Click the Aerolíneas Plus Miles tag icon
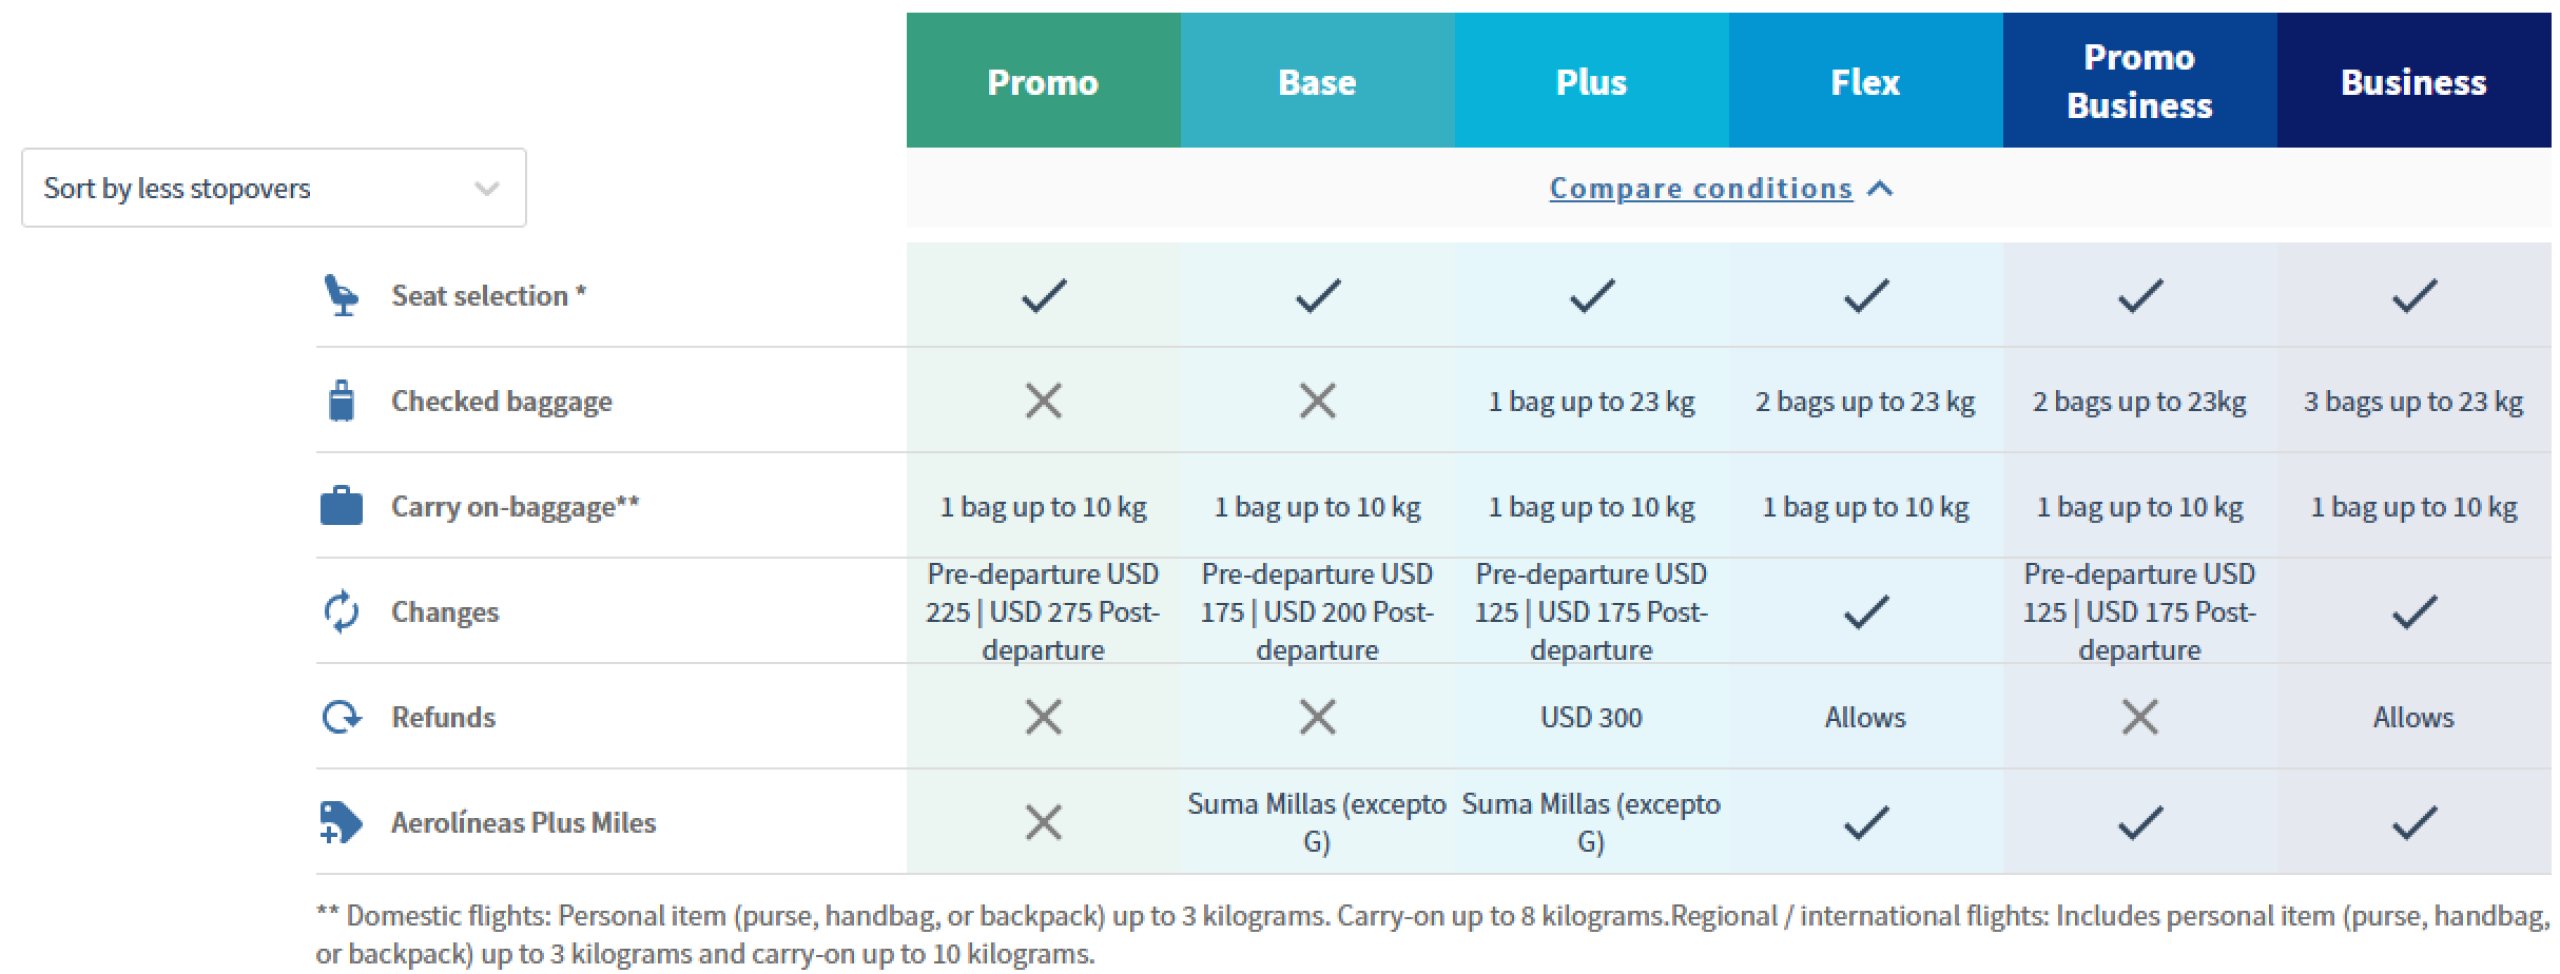The width and height of the screenshot is (2560, 974). point(341,823)
